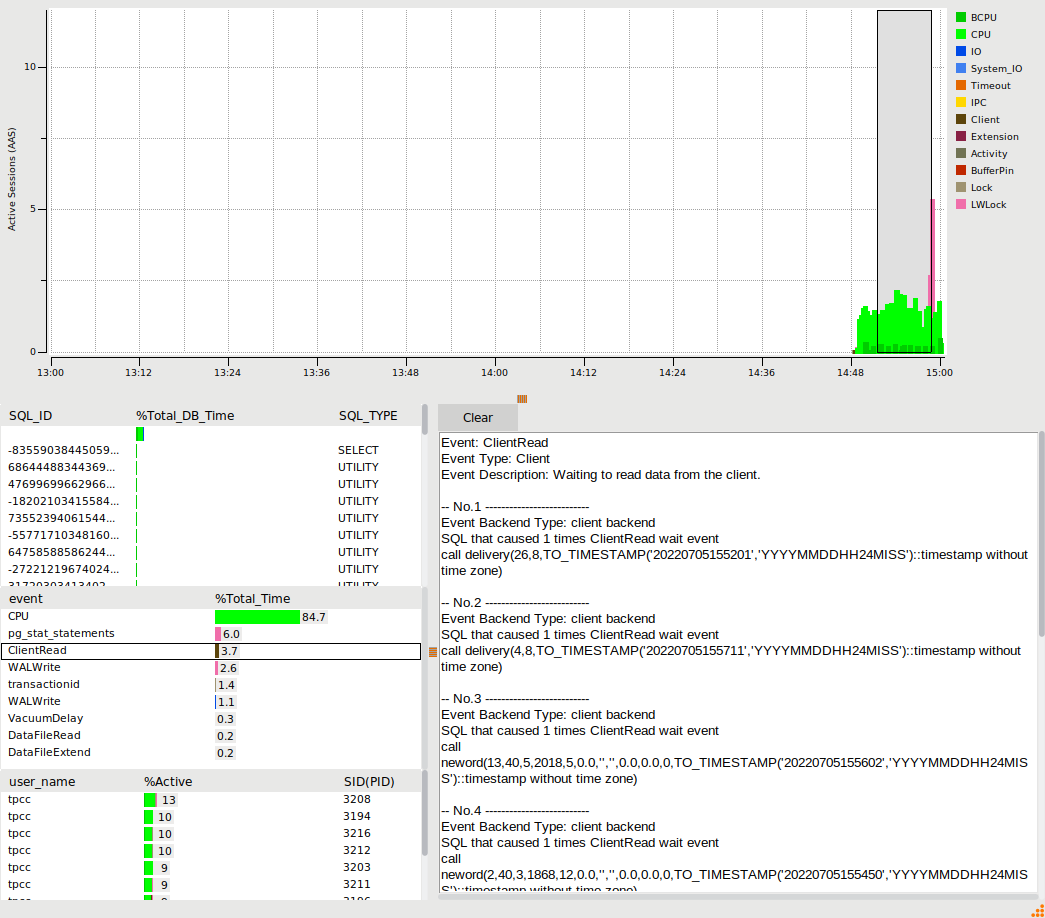Viewport: 1045px width, 918px height.
Task: Select SQL row 47699699662966...
Action: coord(211,484)
